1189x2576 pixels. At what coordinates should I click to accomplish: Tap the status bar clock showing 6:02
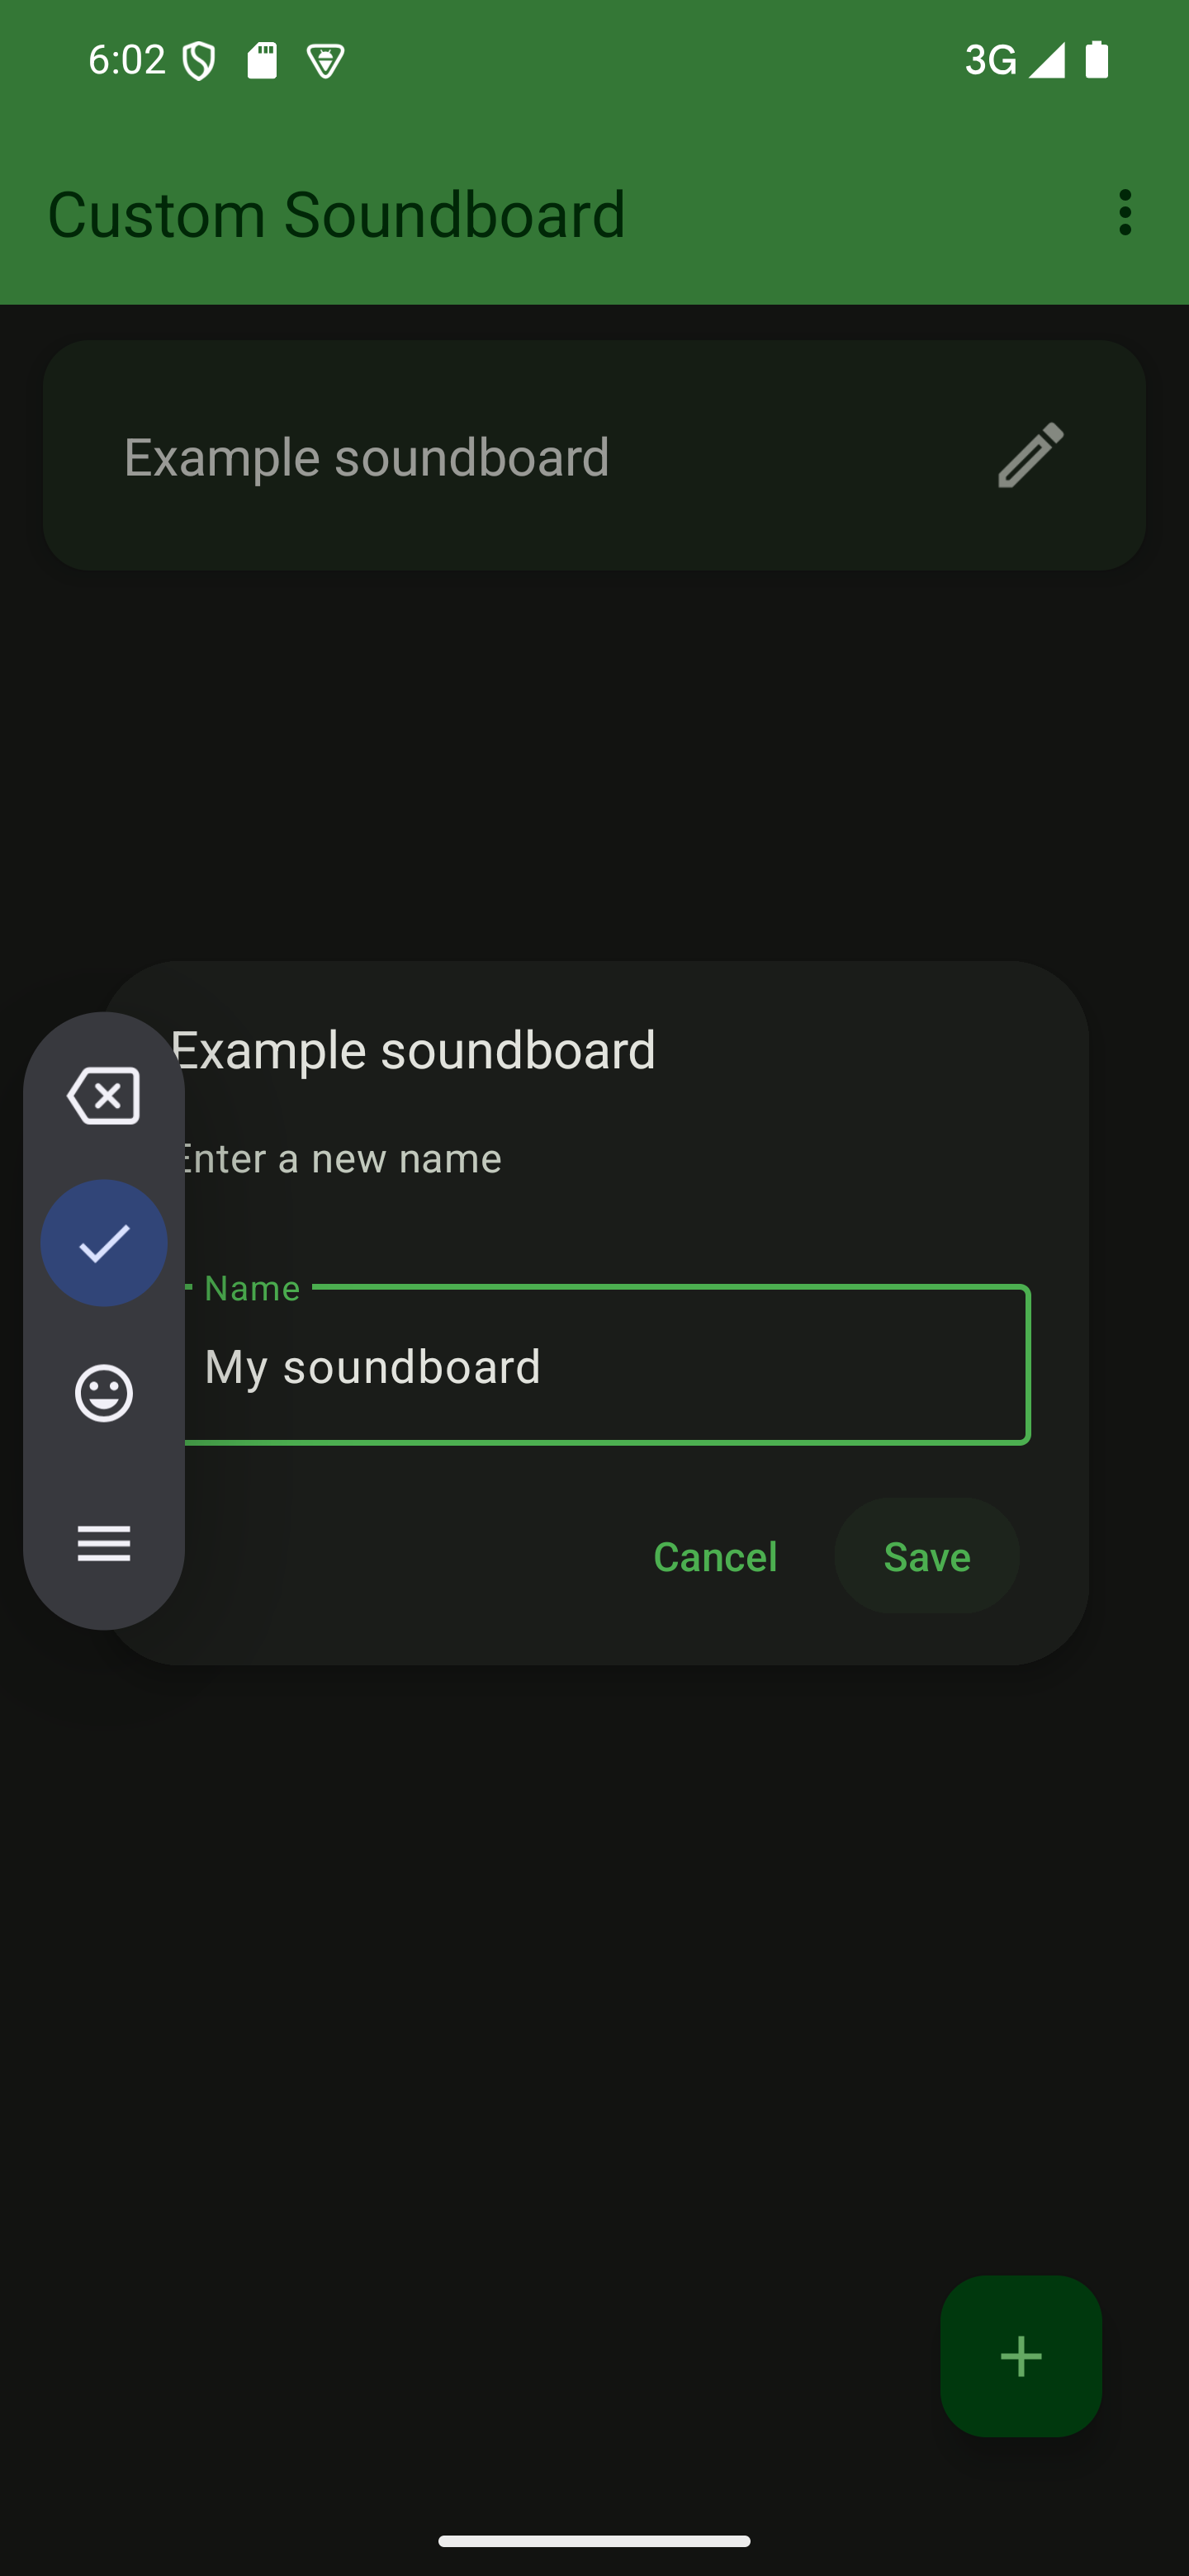tap(126, 60)
